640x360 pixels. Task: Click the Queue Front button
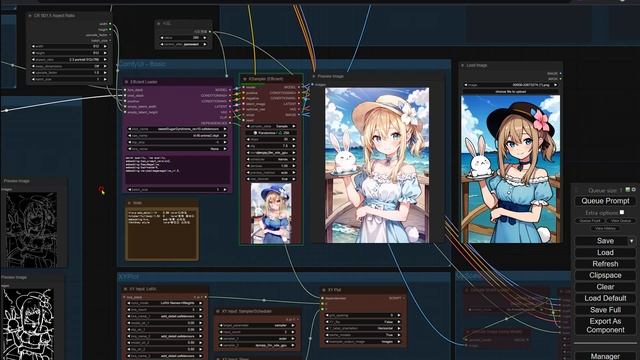(x=590, y=221)
